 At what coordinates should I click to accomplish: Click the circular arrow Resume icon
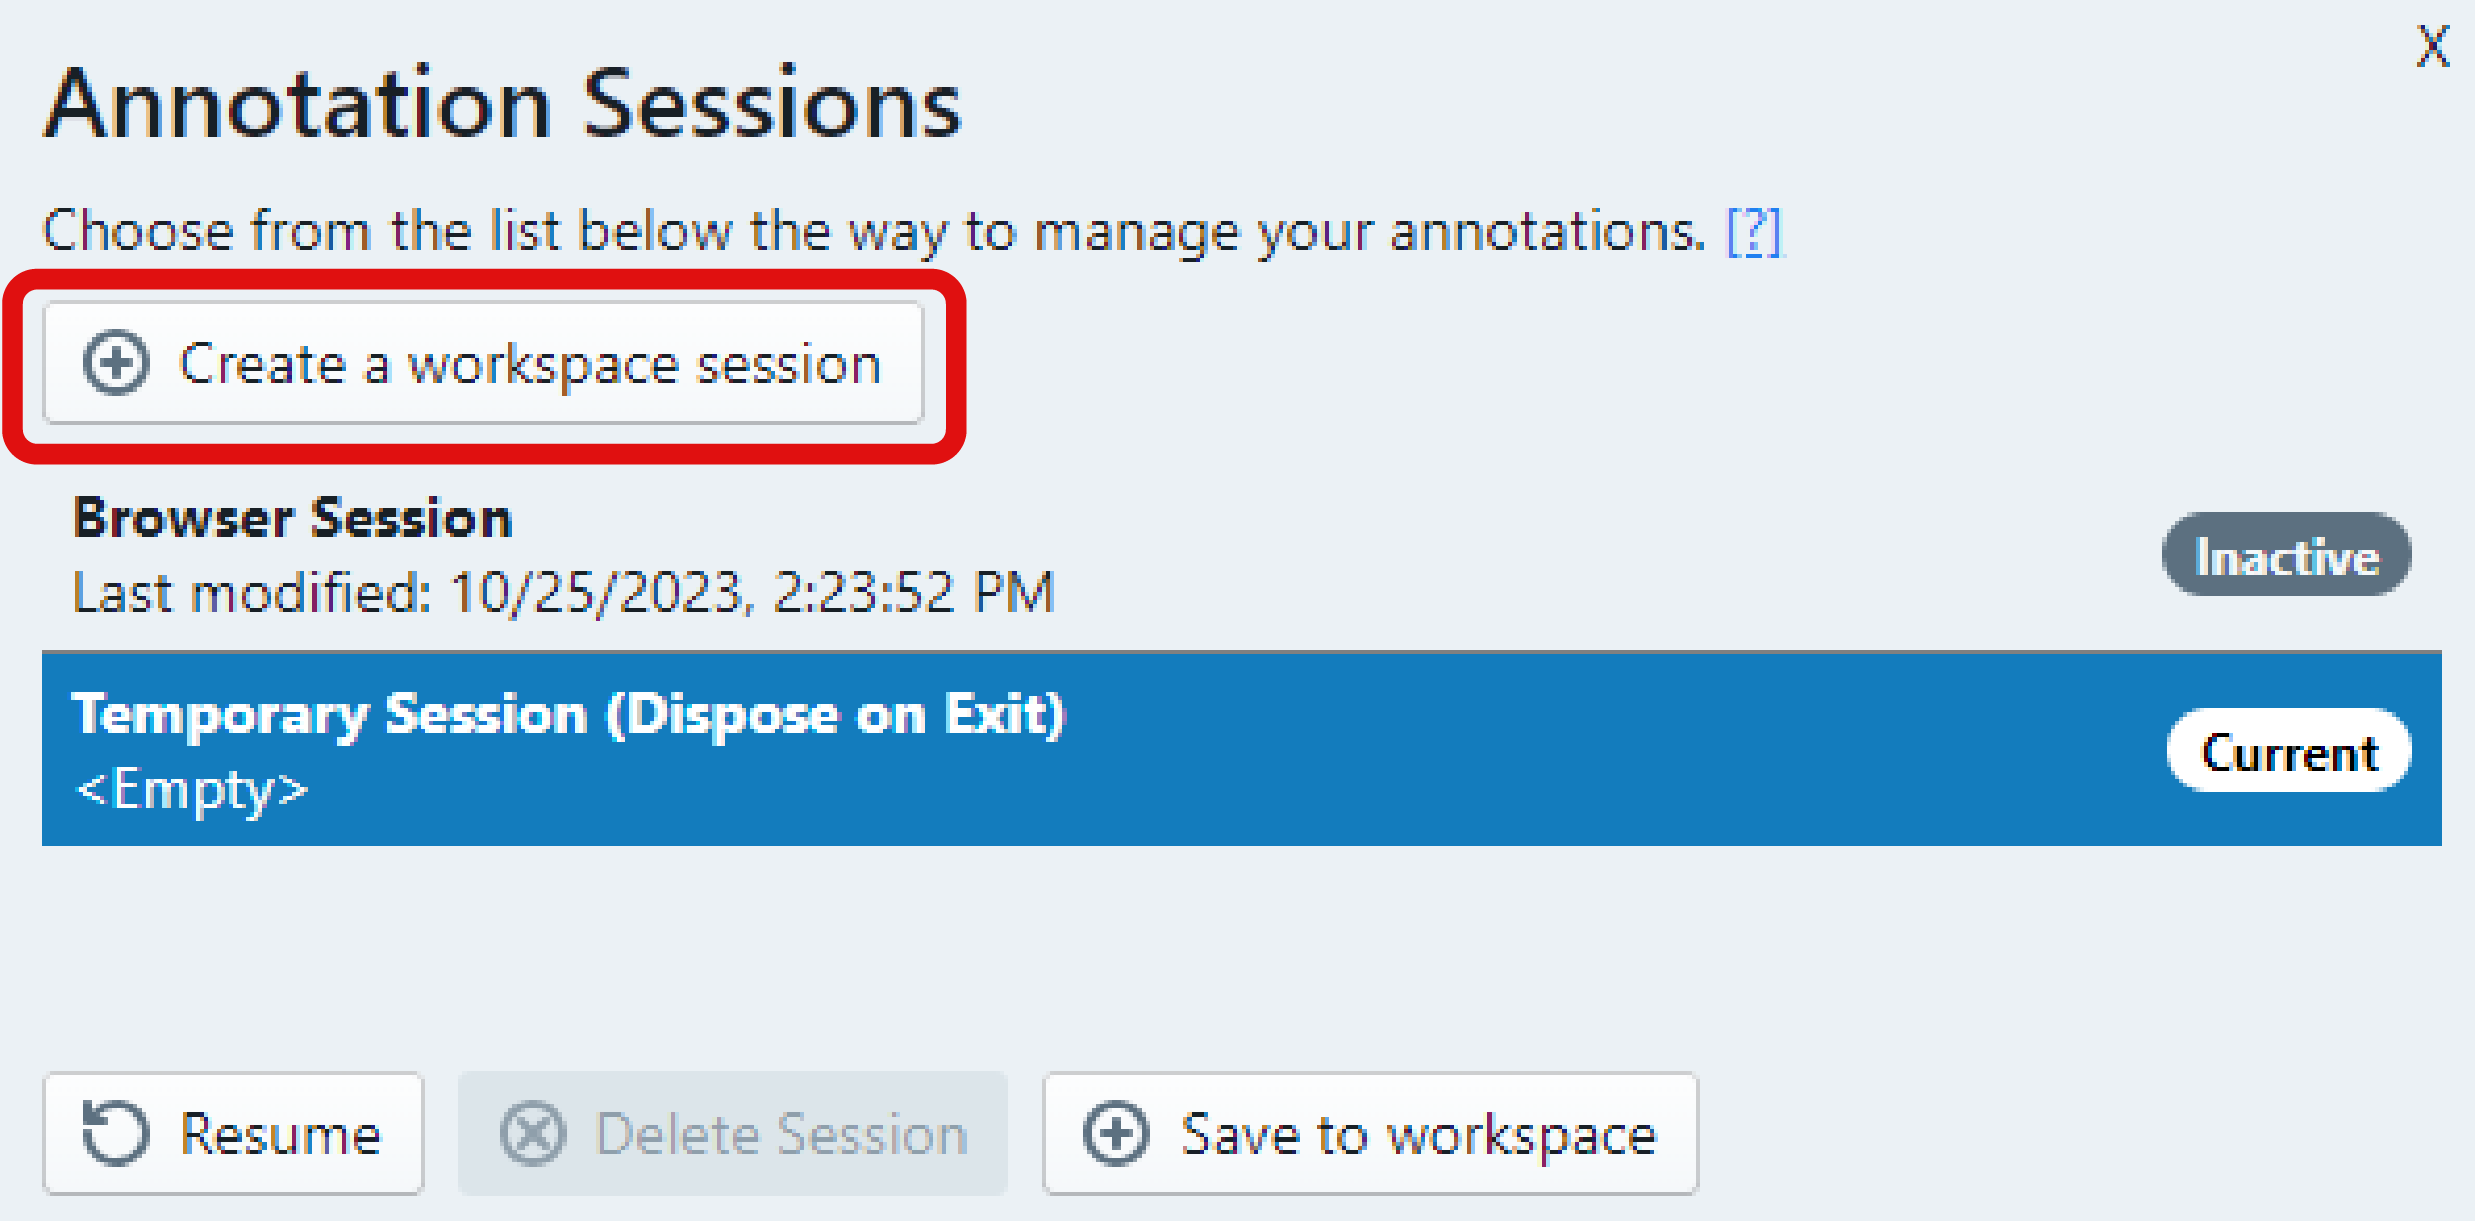(116, 1133)
